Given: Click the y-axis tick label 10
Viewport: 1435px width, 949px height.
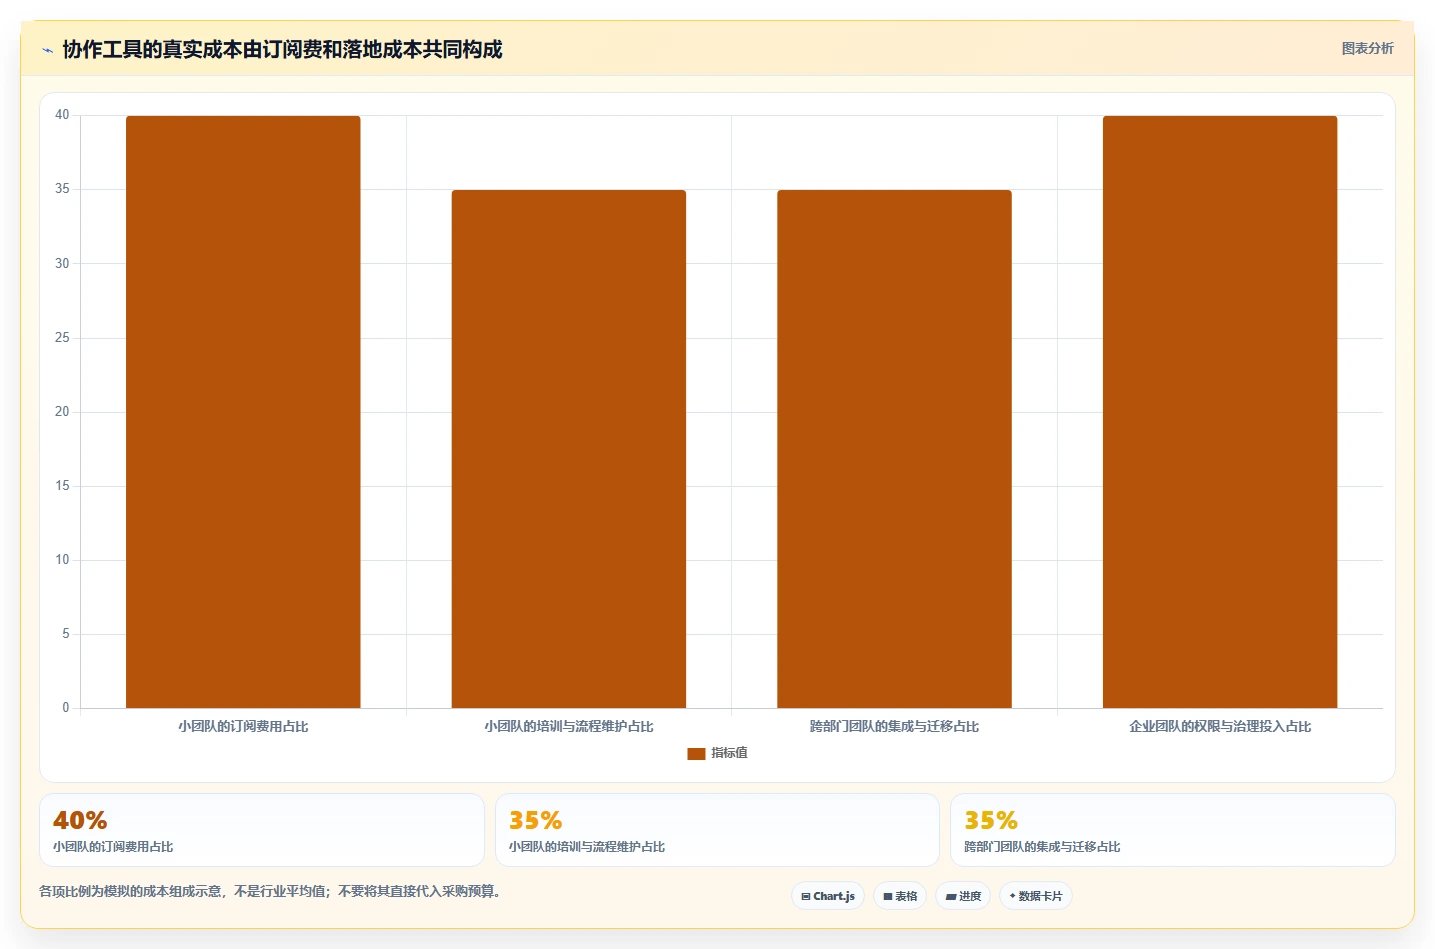Looking at the screenshot, I should [x=62, y=560].
